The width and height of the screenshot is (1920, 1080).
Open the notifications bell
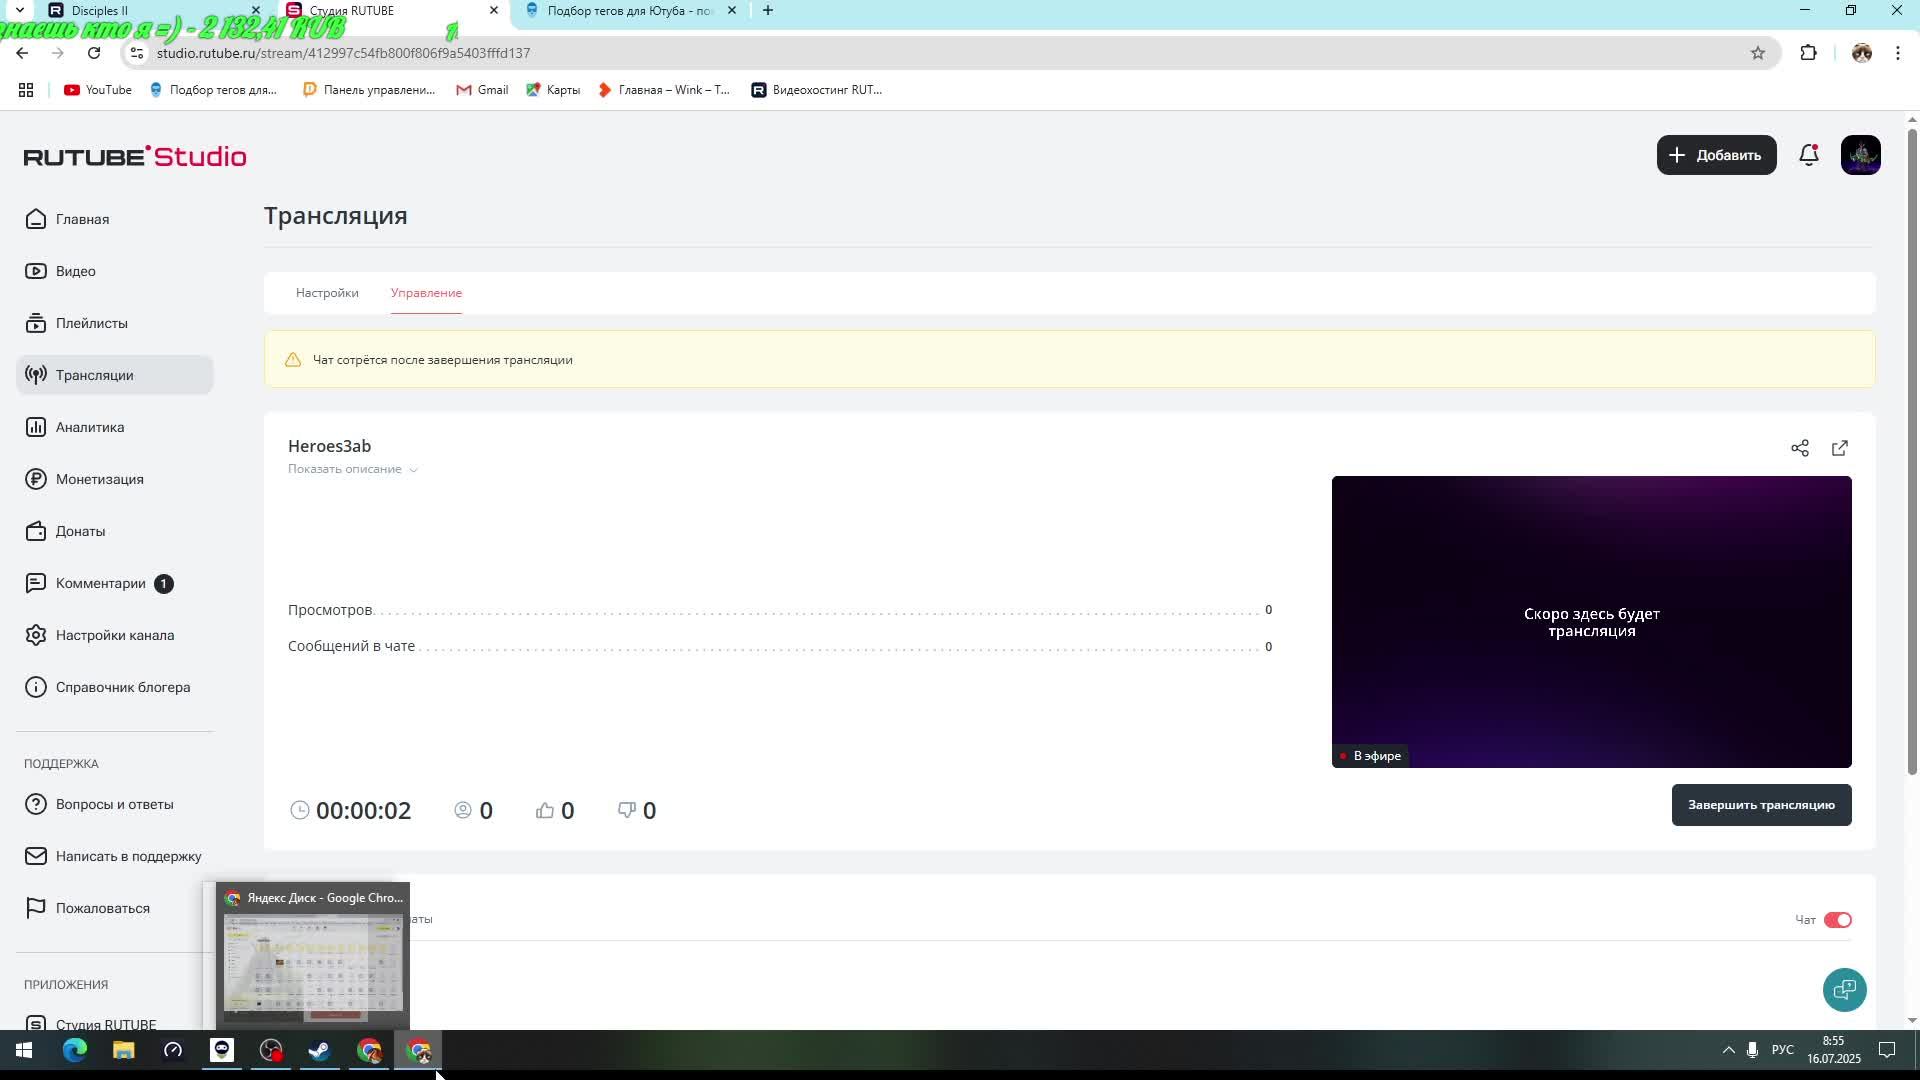tap(1808, 155)
